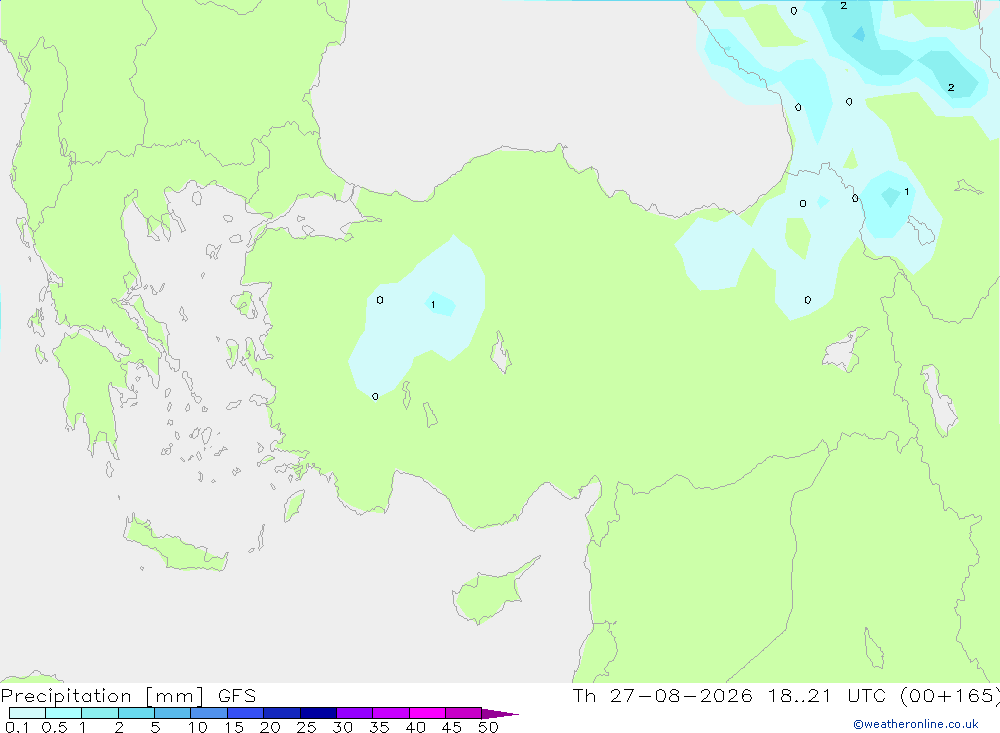1000x733 pixels.
Task: Click the purple swatch between 30 and 35
Action: [x=355, y=713]
